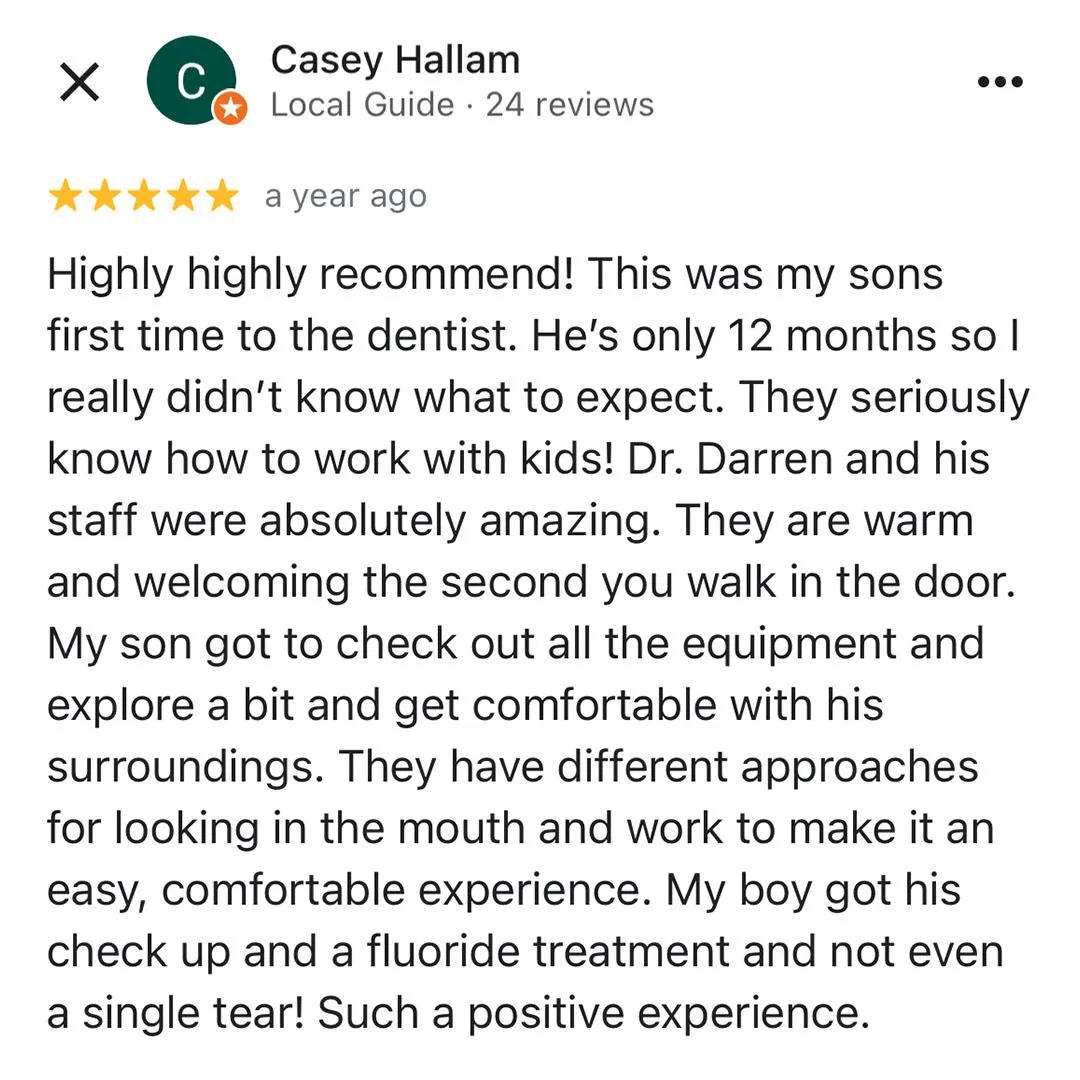The width and height of the screenshot is (1080, 1080).
Task: Tap the "a year ago" timestamp
Action: click(346, 196)
